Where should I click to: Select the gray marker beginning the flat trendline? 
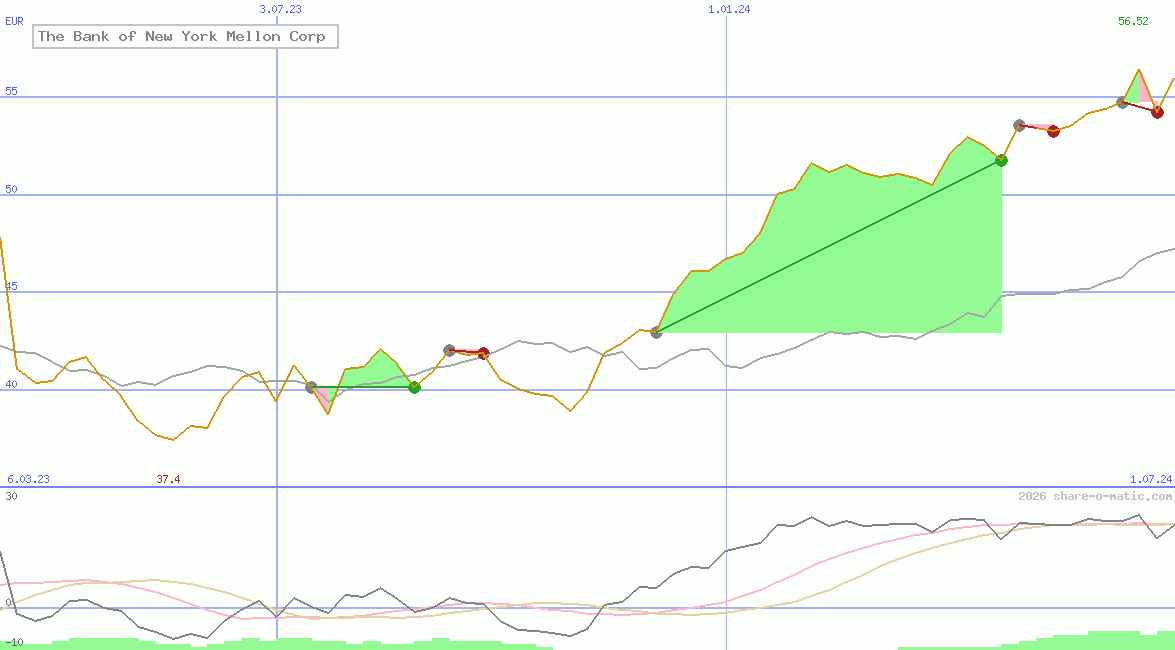(x=311, y=387)
